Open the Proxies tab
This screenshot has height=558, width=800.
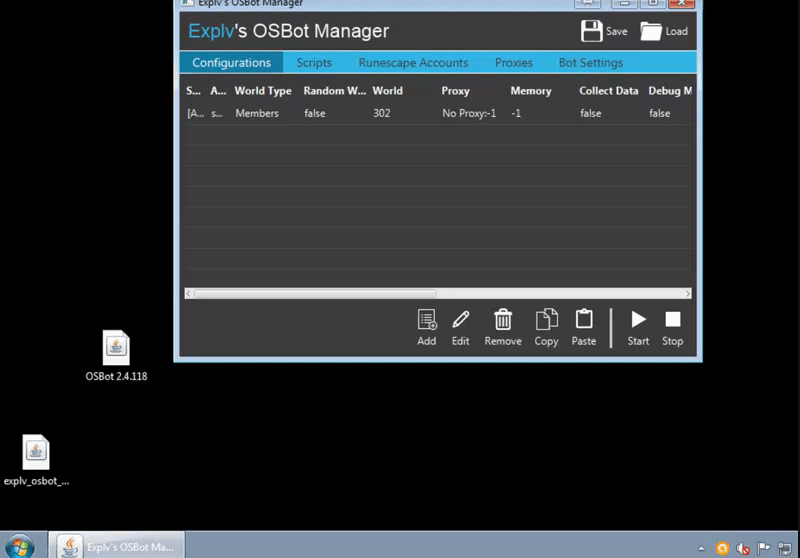tap(513, 62)
